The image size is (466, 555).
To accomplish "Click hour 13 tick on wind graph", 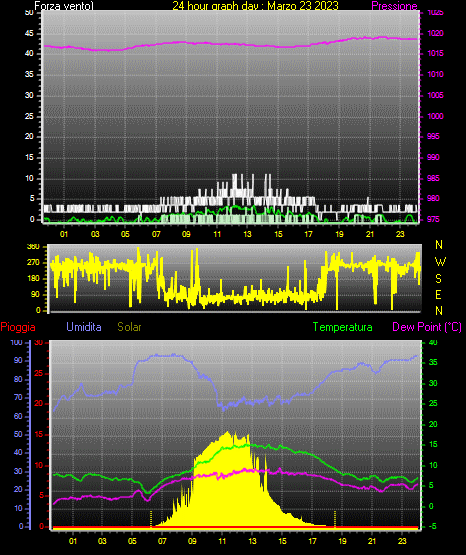I will click(247, 234).
